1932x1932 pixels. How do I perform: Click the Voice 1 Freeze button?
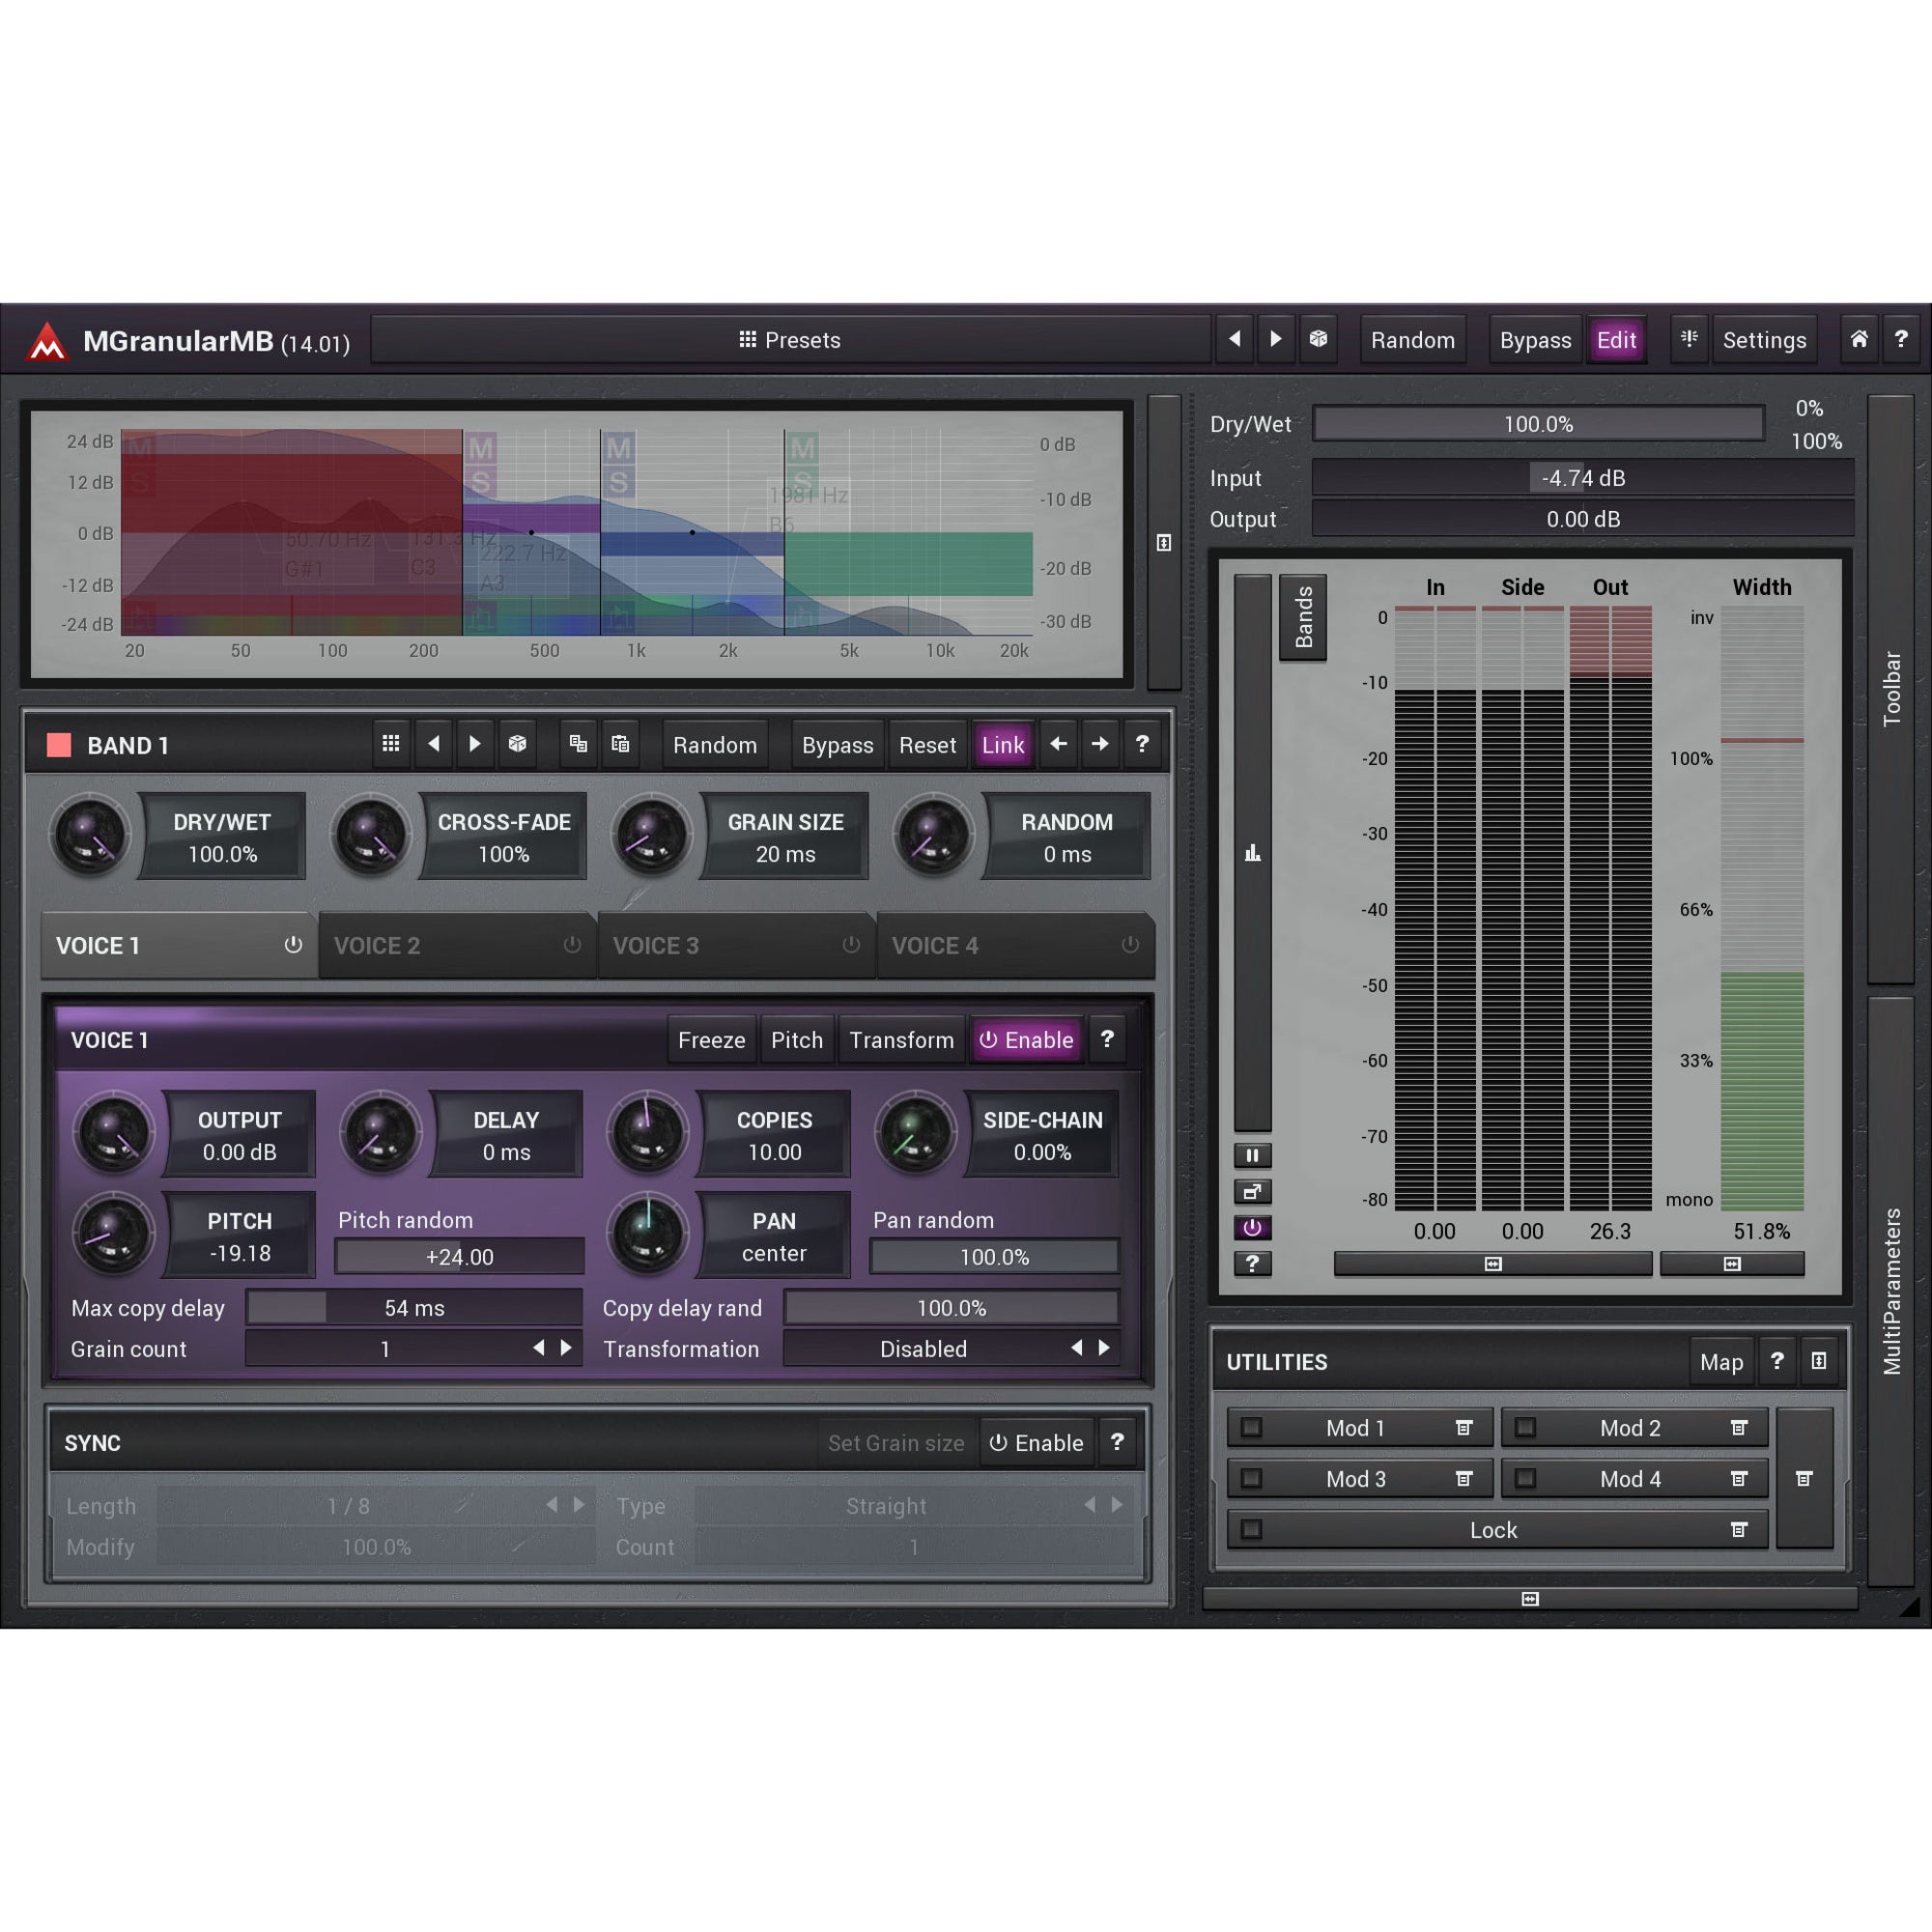pyautogui.click(x=711, y=1040)
